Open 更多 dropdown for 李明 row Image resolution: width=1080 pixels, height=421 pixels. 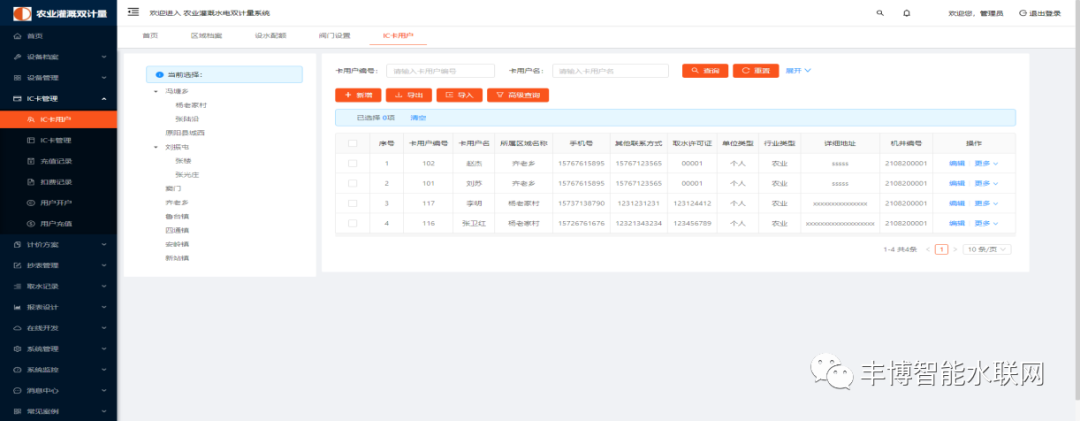click(x=987, y=203)
